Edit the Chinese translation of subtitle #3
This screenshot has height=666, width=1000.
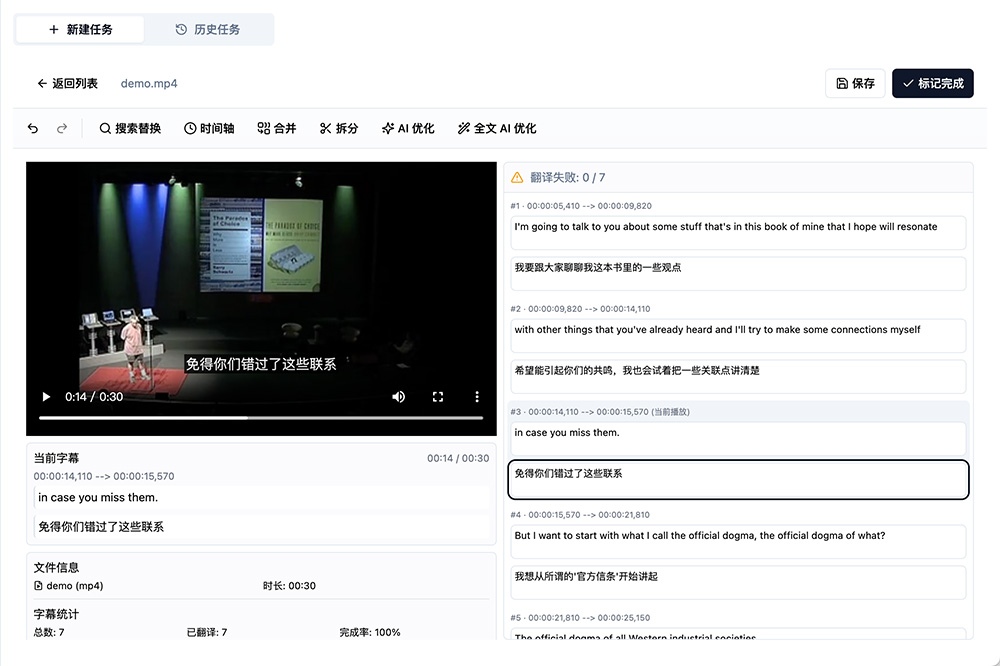click(738, 479)
